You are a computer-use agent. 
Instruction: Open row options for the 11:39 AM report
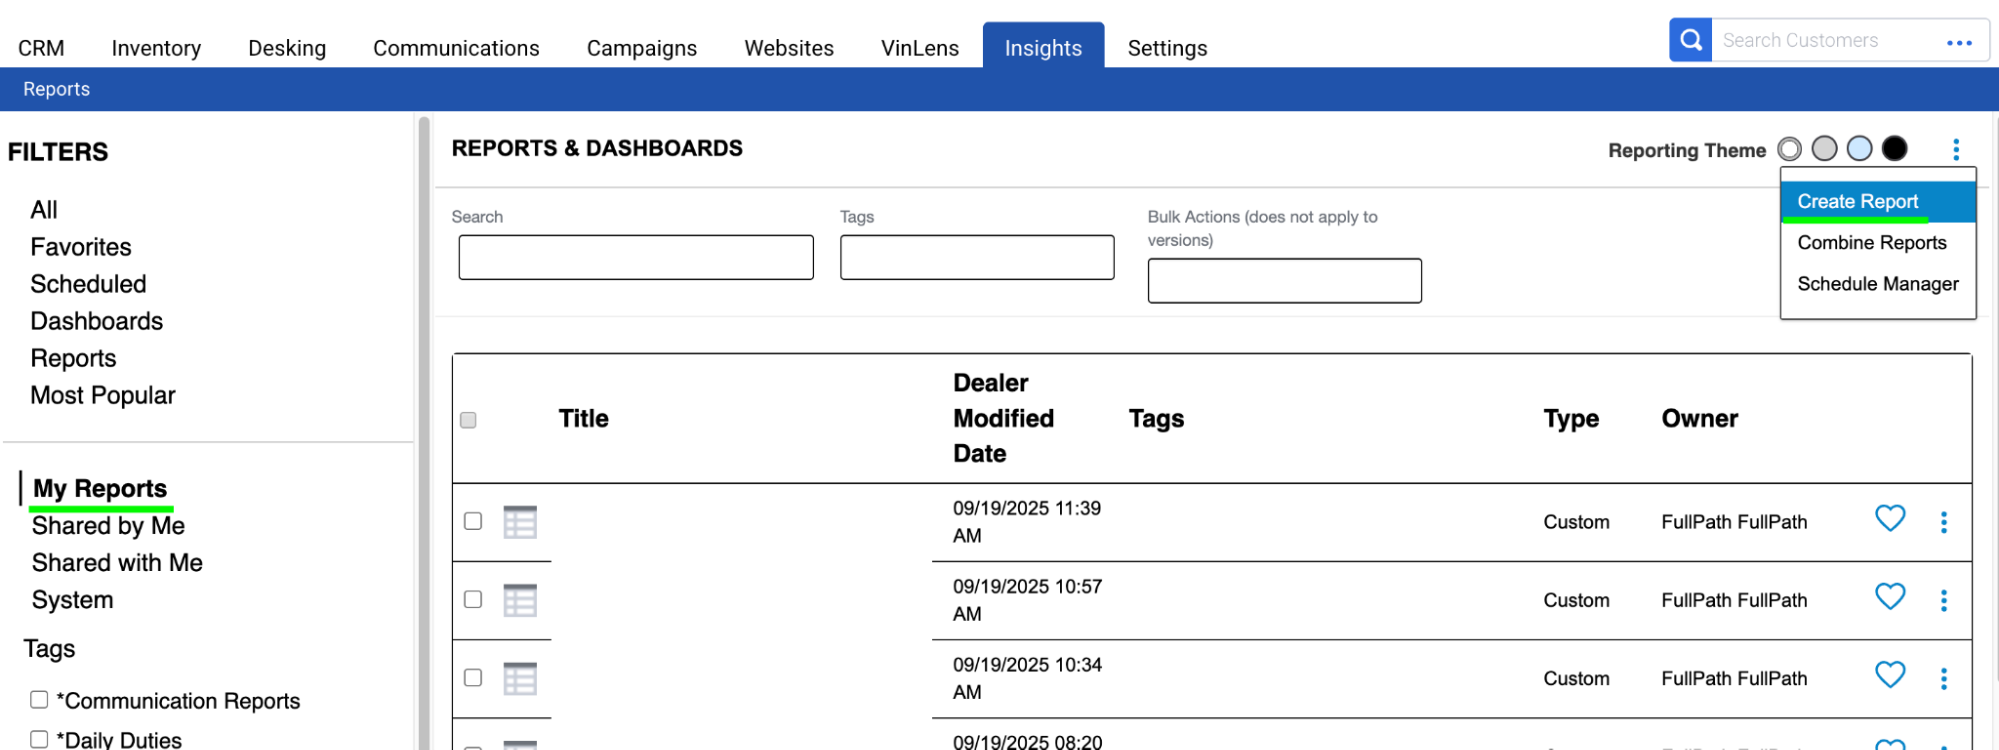click(1943, 522)
